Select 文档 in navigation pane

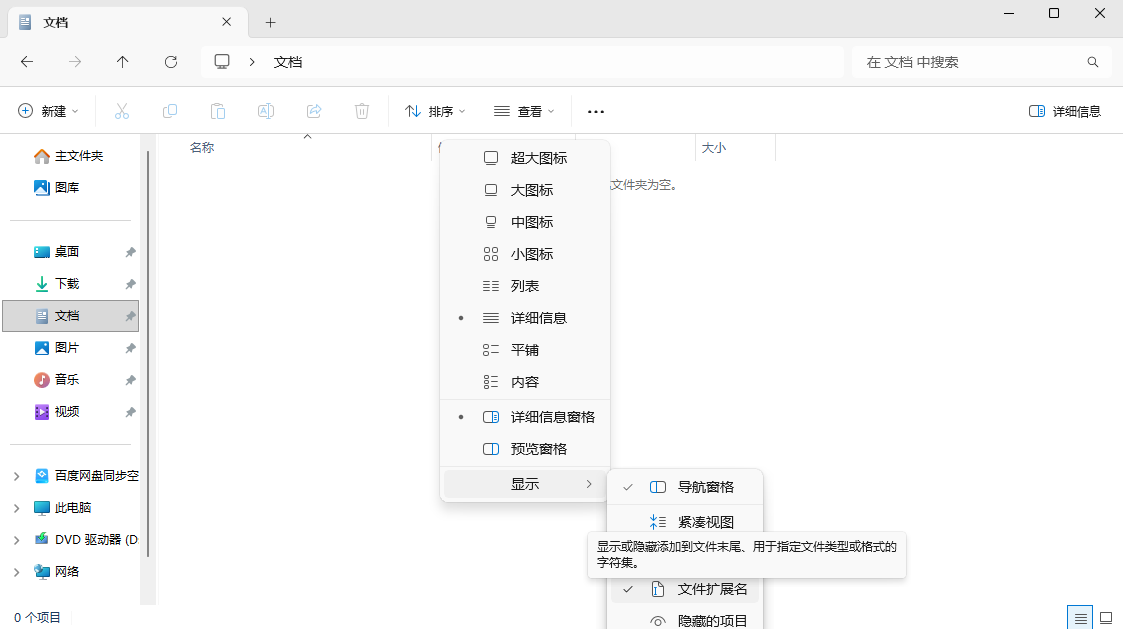[x=70, y=316]
